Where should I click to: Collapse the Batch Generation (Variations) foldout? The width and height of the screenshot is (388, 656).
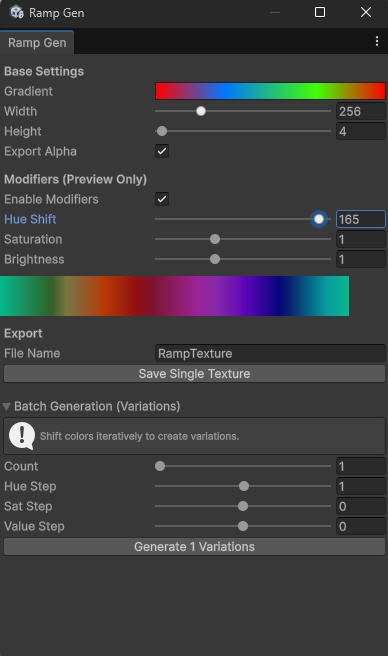pyautogui.click(x=6, y=406)
